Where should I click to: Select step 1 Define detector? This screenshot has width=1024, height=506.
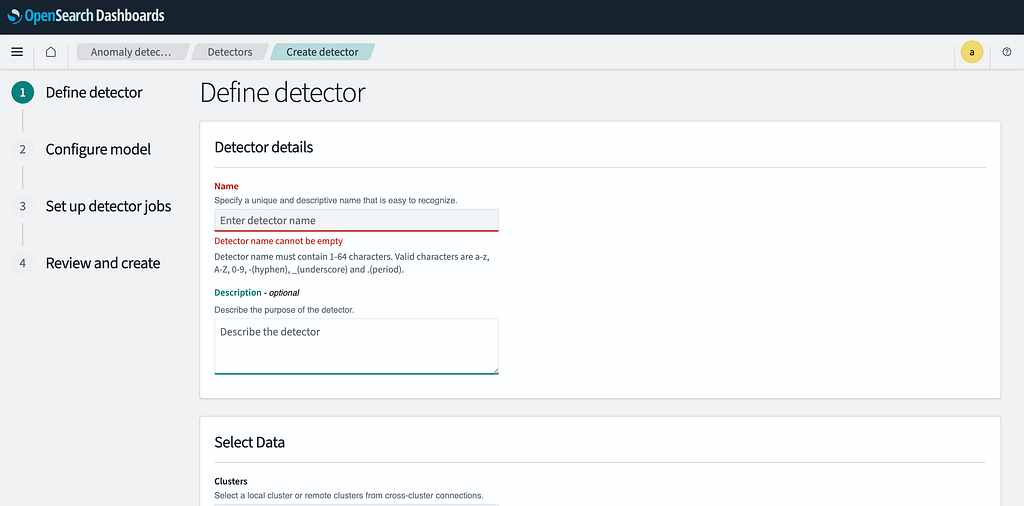click(x=94, y=93)
